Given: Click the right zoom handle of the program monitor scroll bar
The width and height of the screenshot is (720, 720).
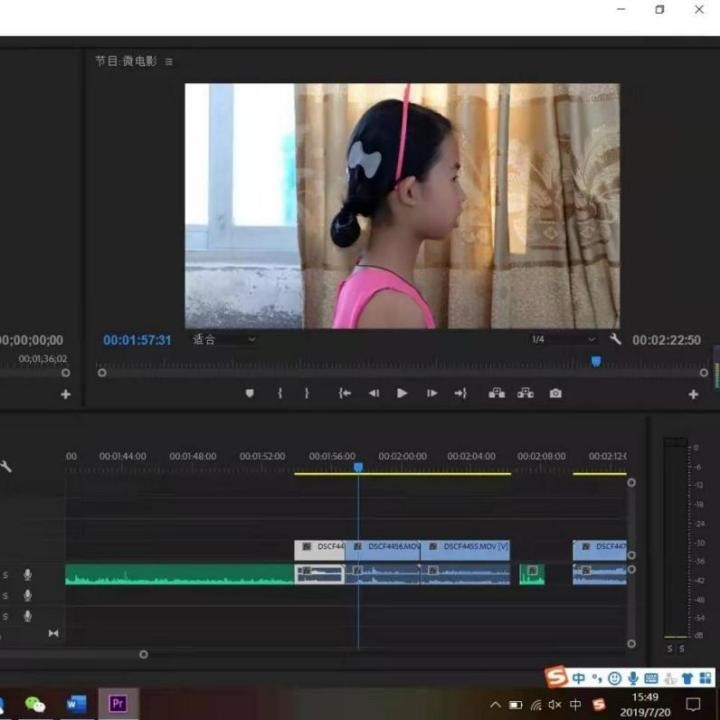Looking at the screenshot, I should pos(703,373).
